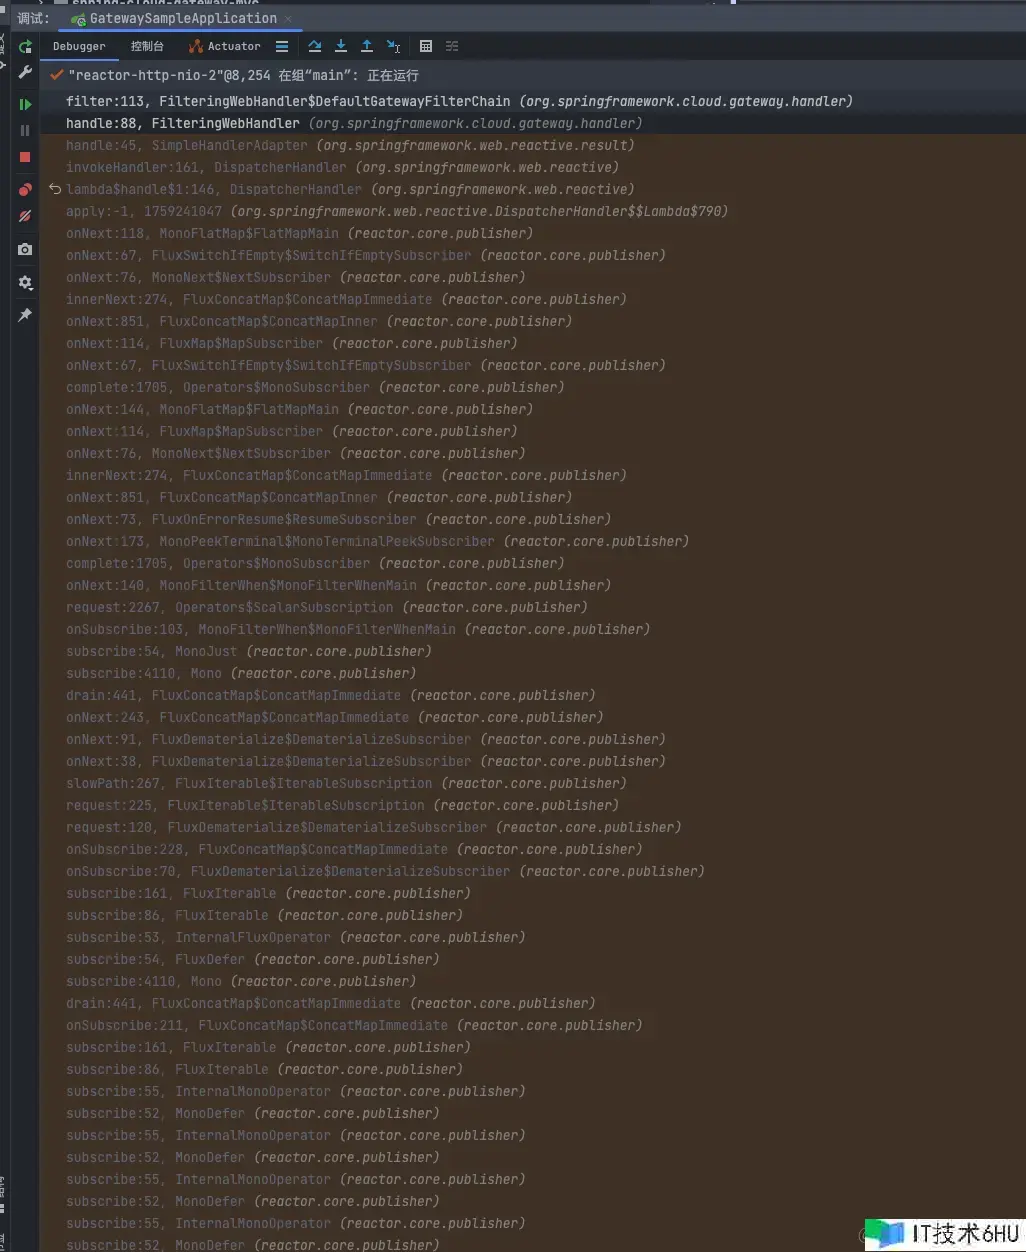Screen dimensions: 1026x1252
Task: Toggle the pin tab icon
Action: (x=25, y=315)
